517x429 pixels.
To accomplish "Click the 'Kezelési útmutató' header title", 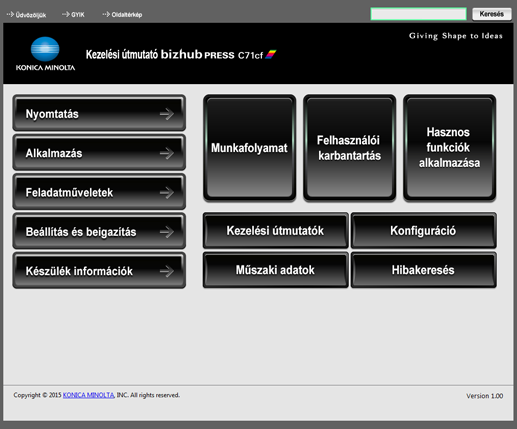I will point(122,54).
